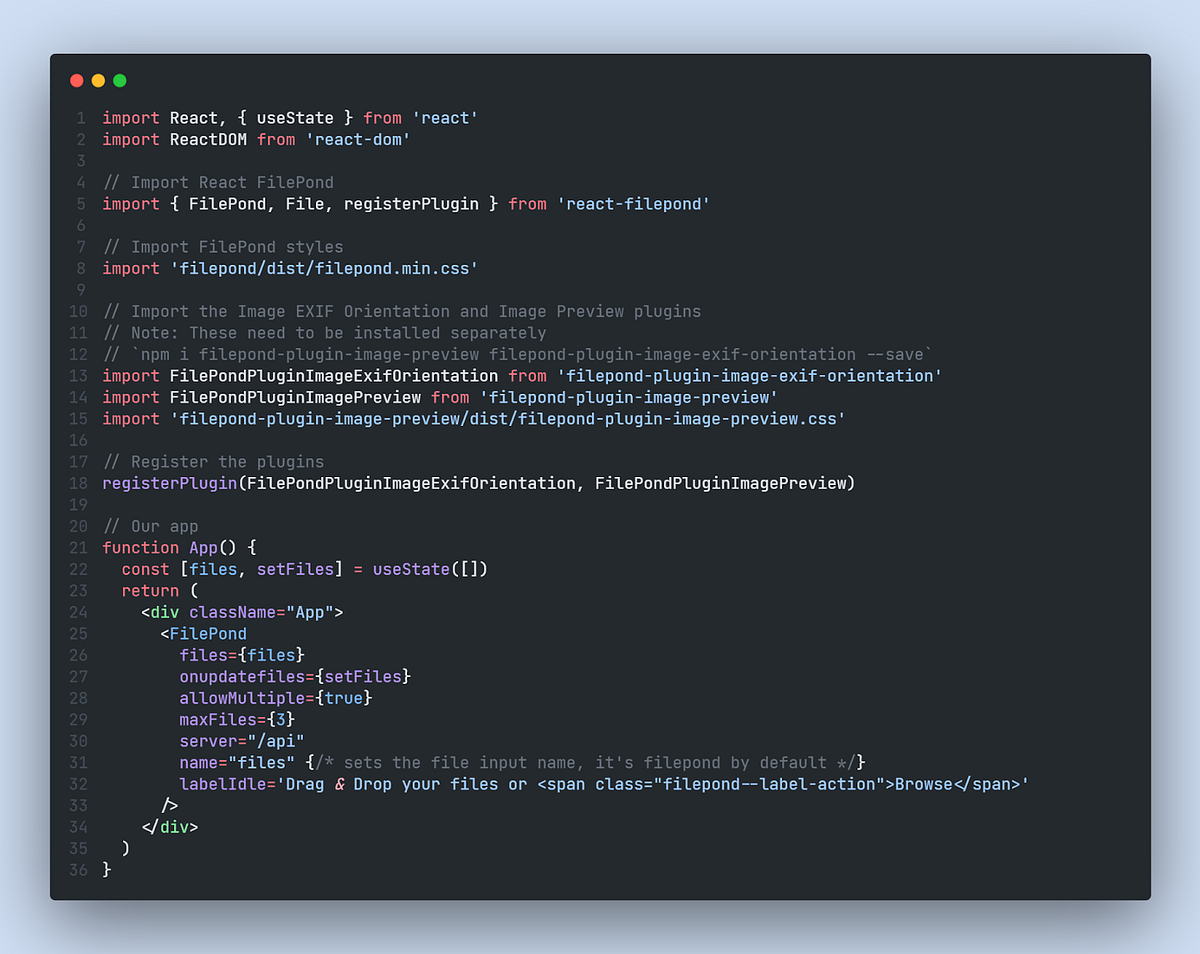Screen dimensions: 1200x954
Task: Select the filepond.min.css import path
Action: (325, 268)
